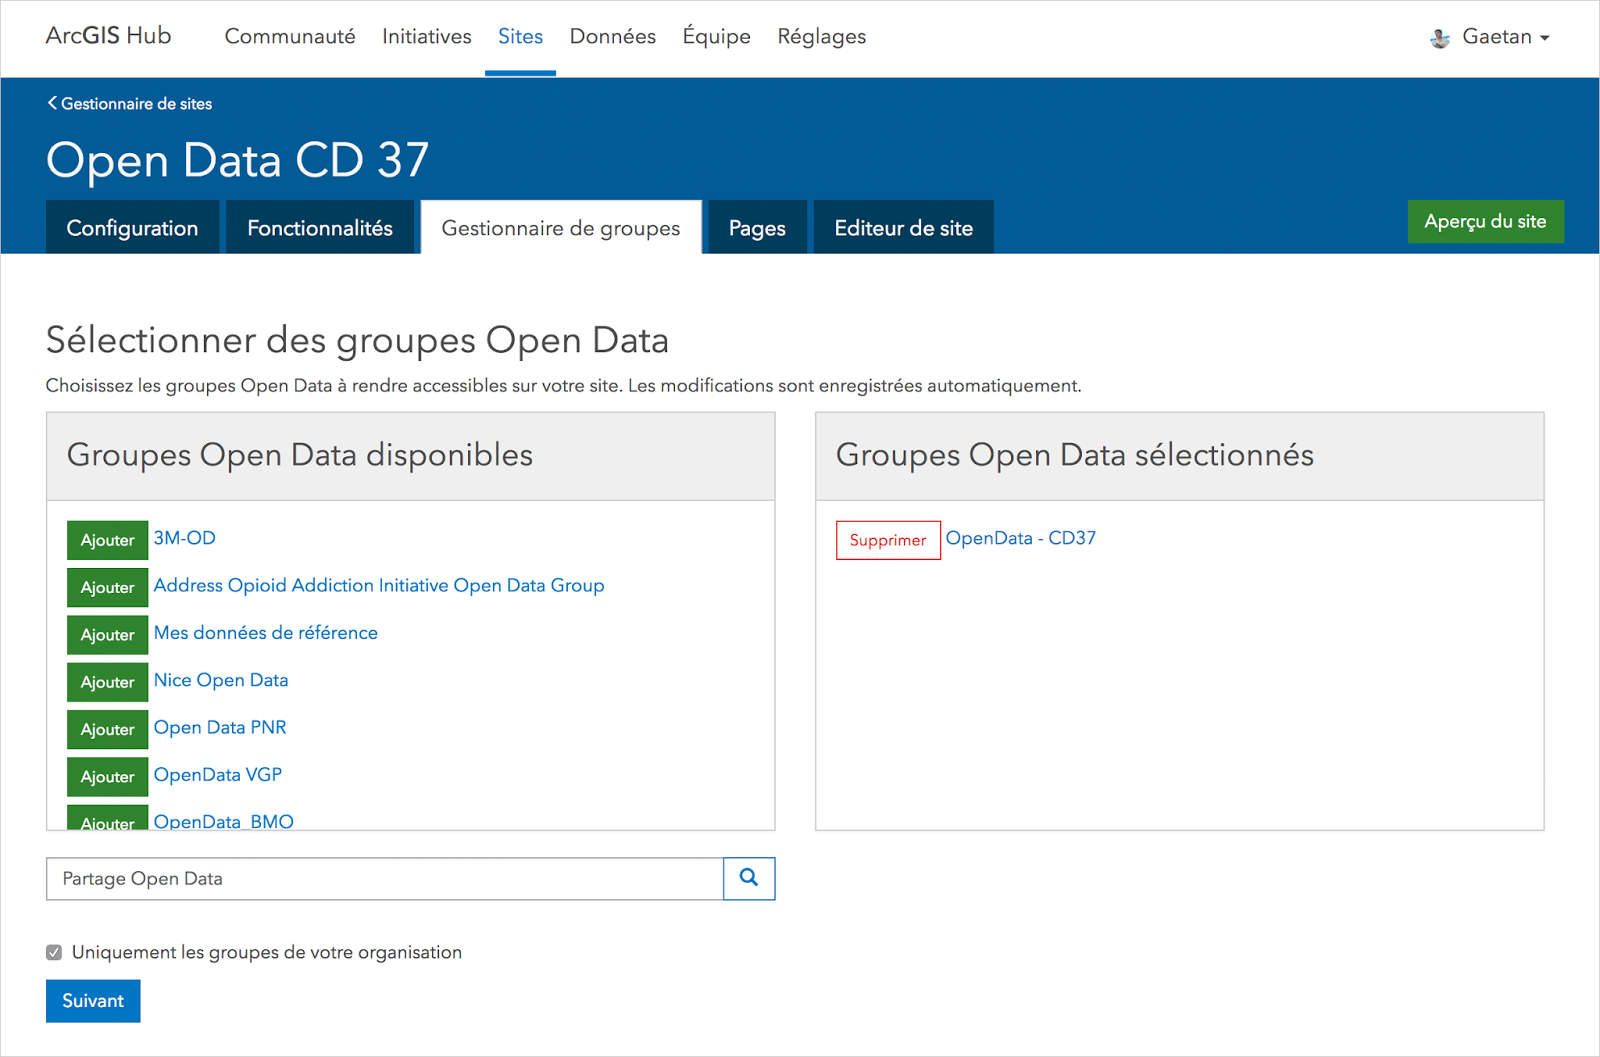The height and width of the screenshot is (1057, 1600).
Task: Open Address Opioid Addiction Initiative Open Data Group link
Action: [379, 585]
